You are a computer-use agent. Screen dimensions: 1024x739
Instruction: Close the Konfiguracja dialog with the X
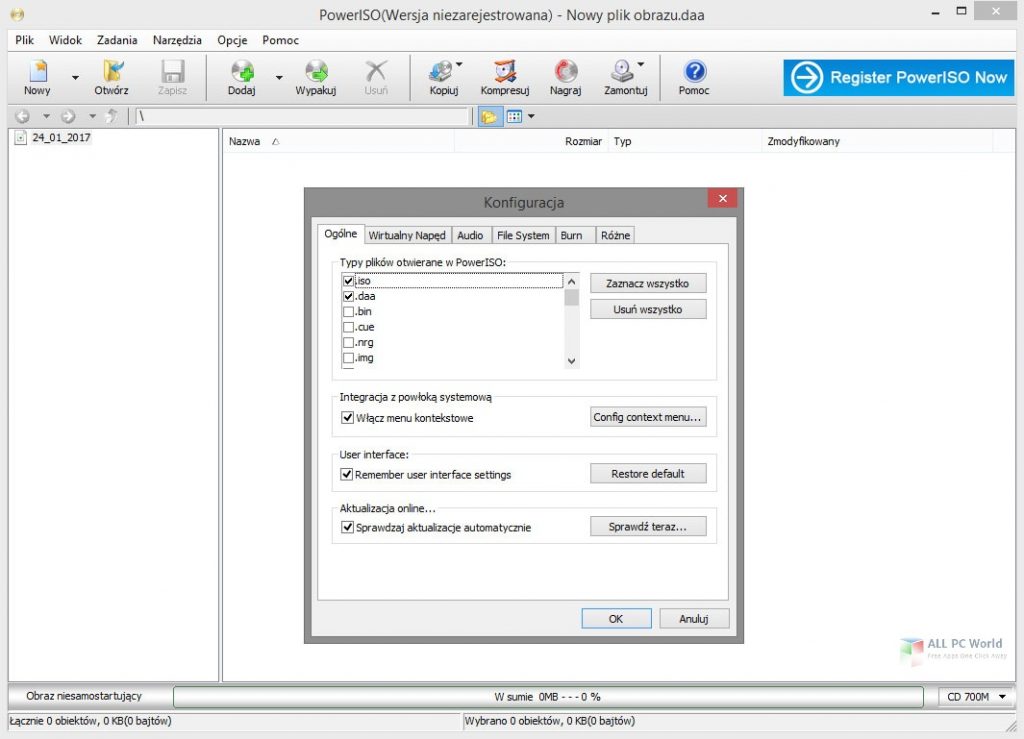tap(722, 198)
